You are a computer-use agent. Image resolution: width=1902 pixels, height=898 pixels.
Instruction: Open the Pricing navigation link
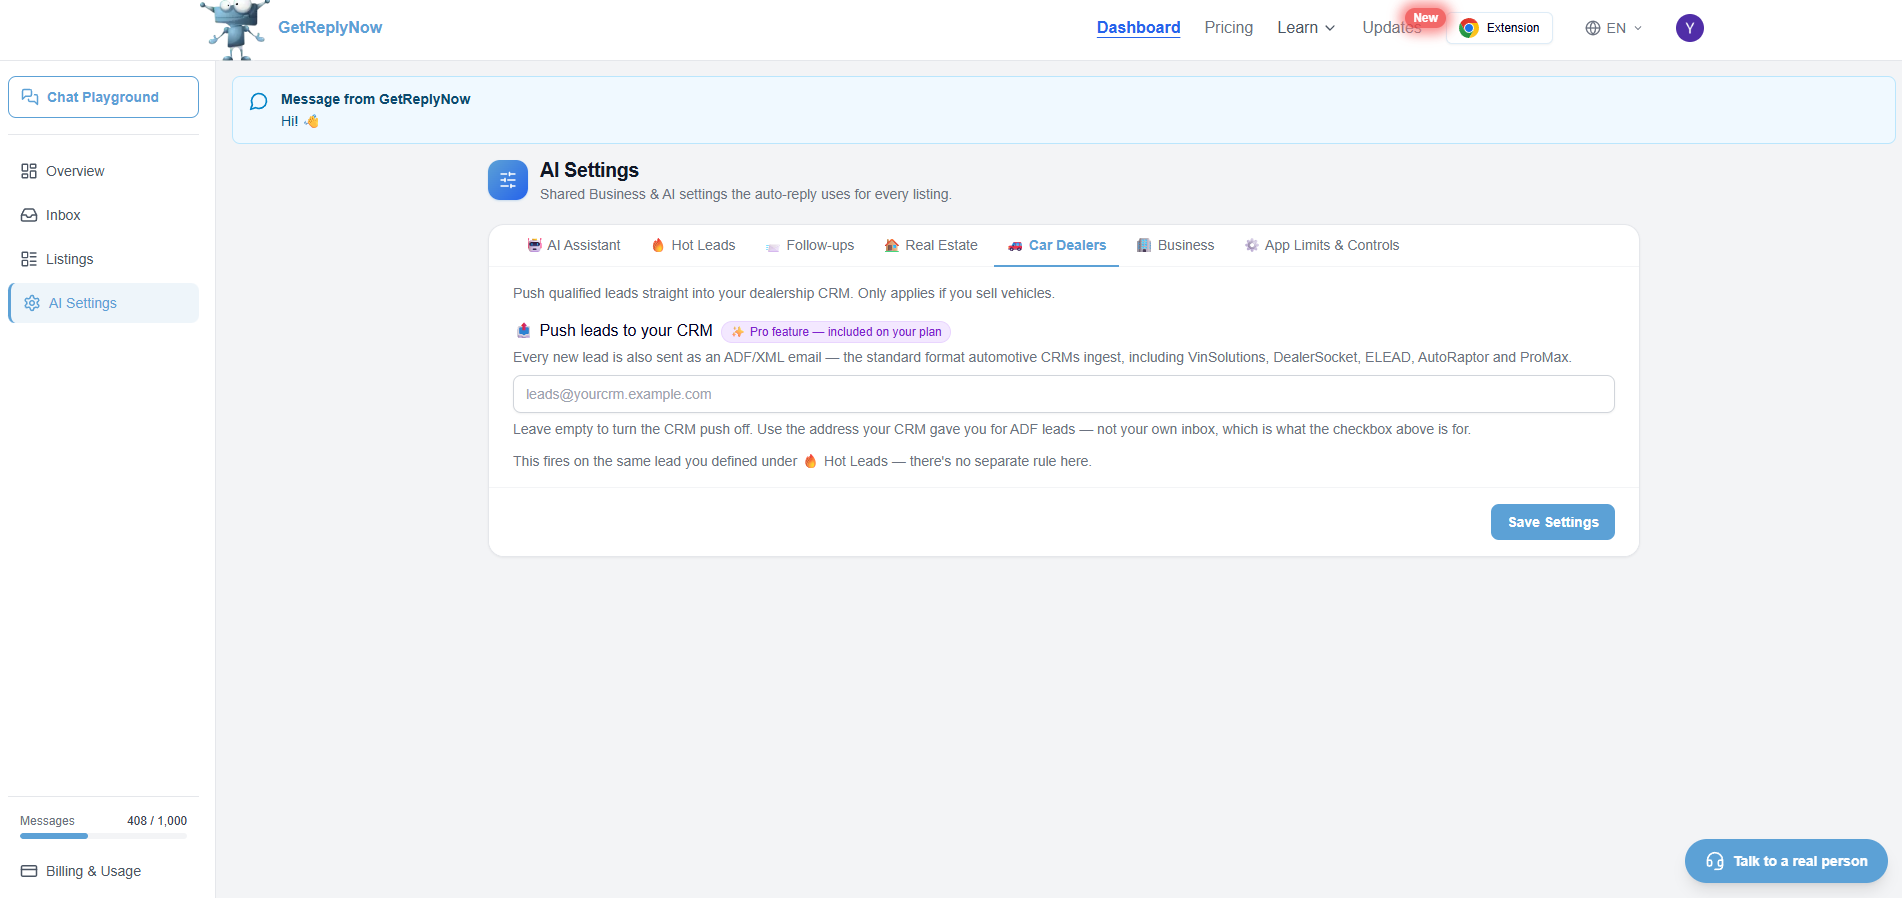point(1228,28)
